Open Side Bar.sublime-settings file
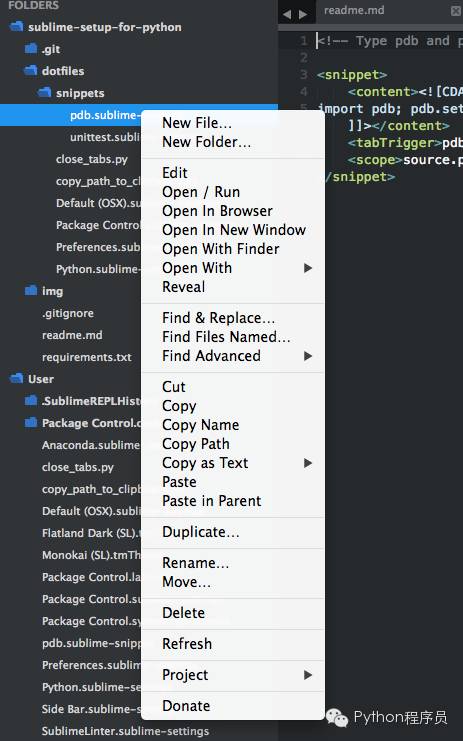The height and width of the screenshot is (741, 463). (91, 709)
